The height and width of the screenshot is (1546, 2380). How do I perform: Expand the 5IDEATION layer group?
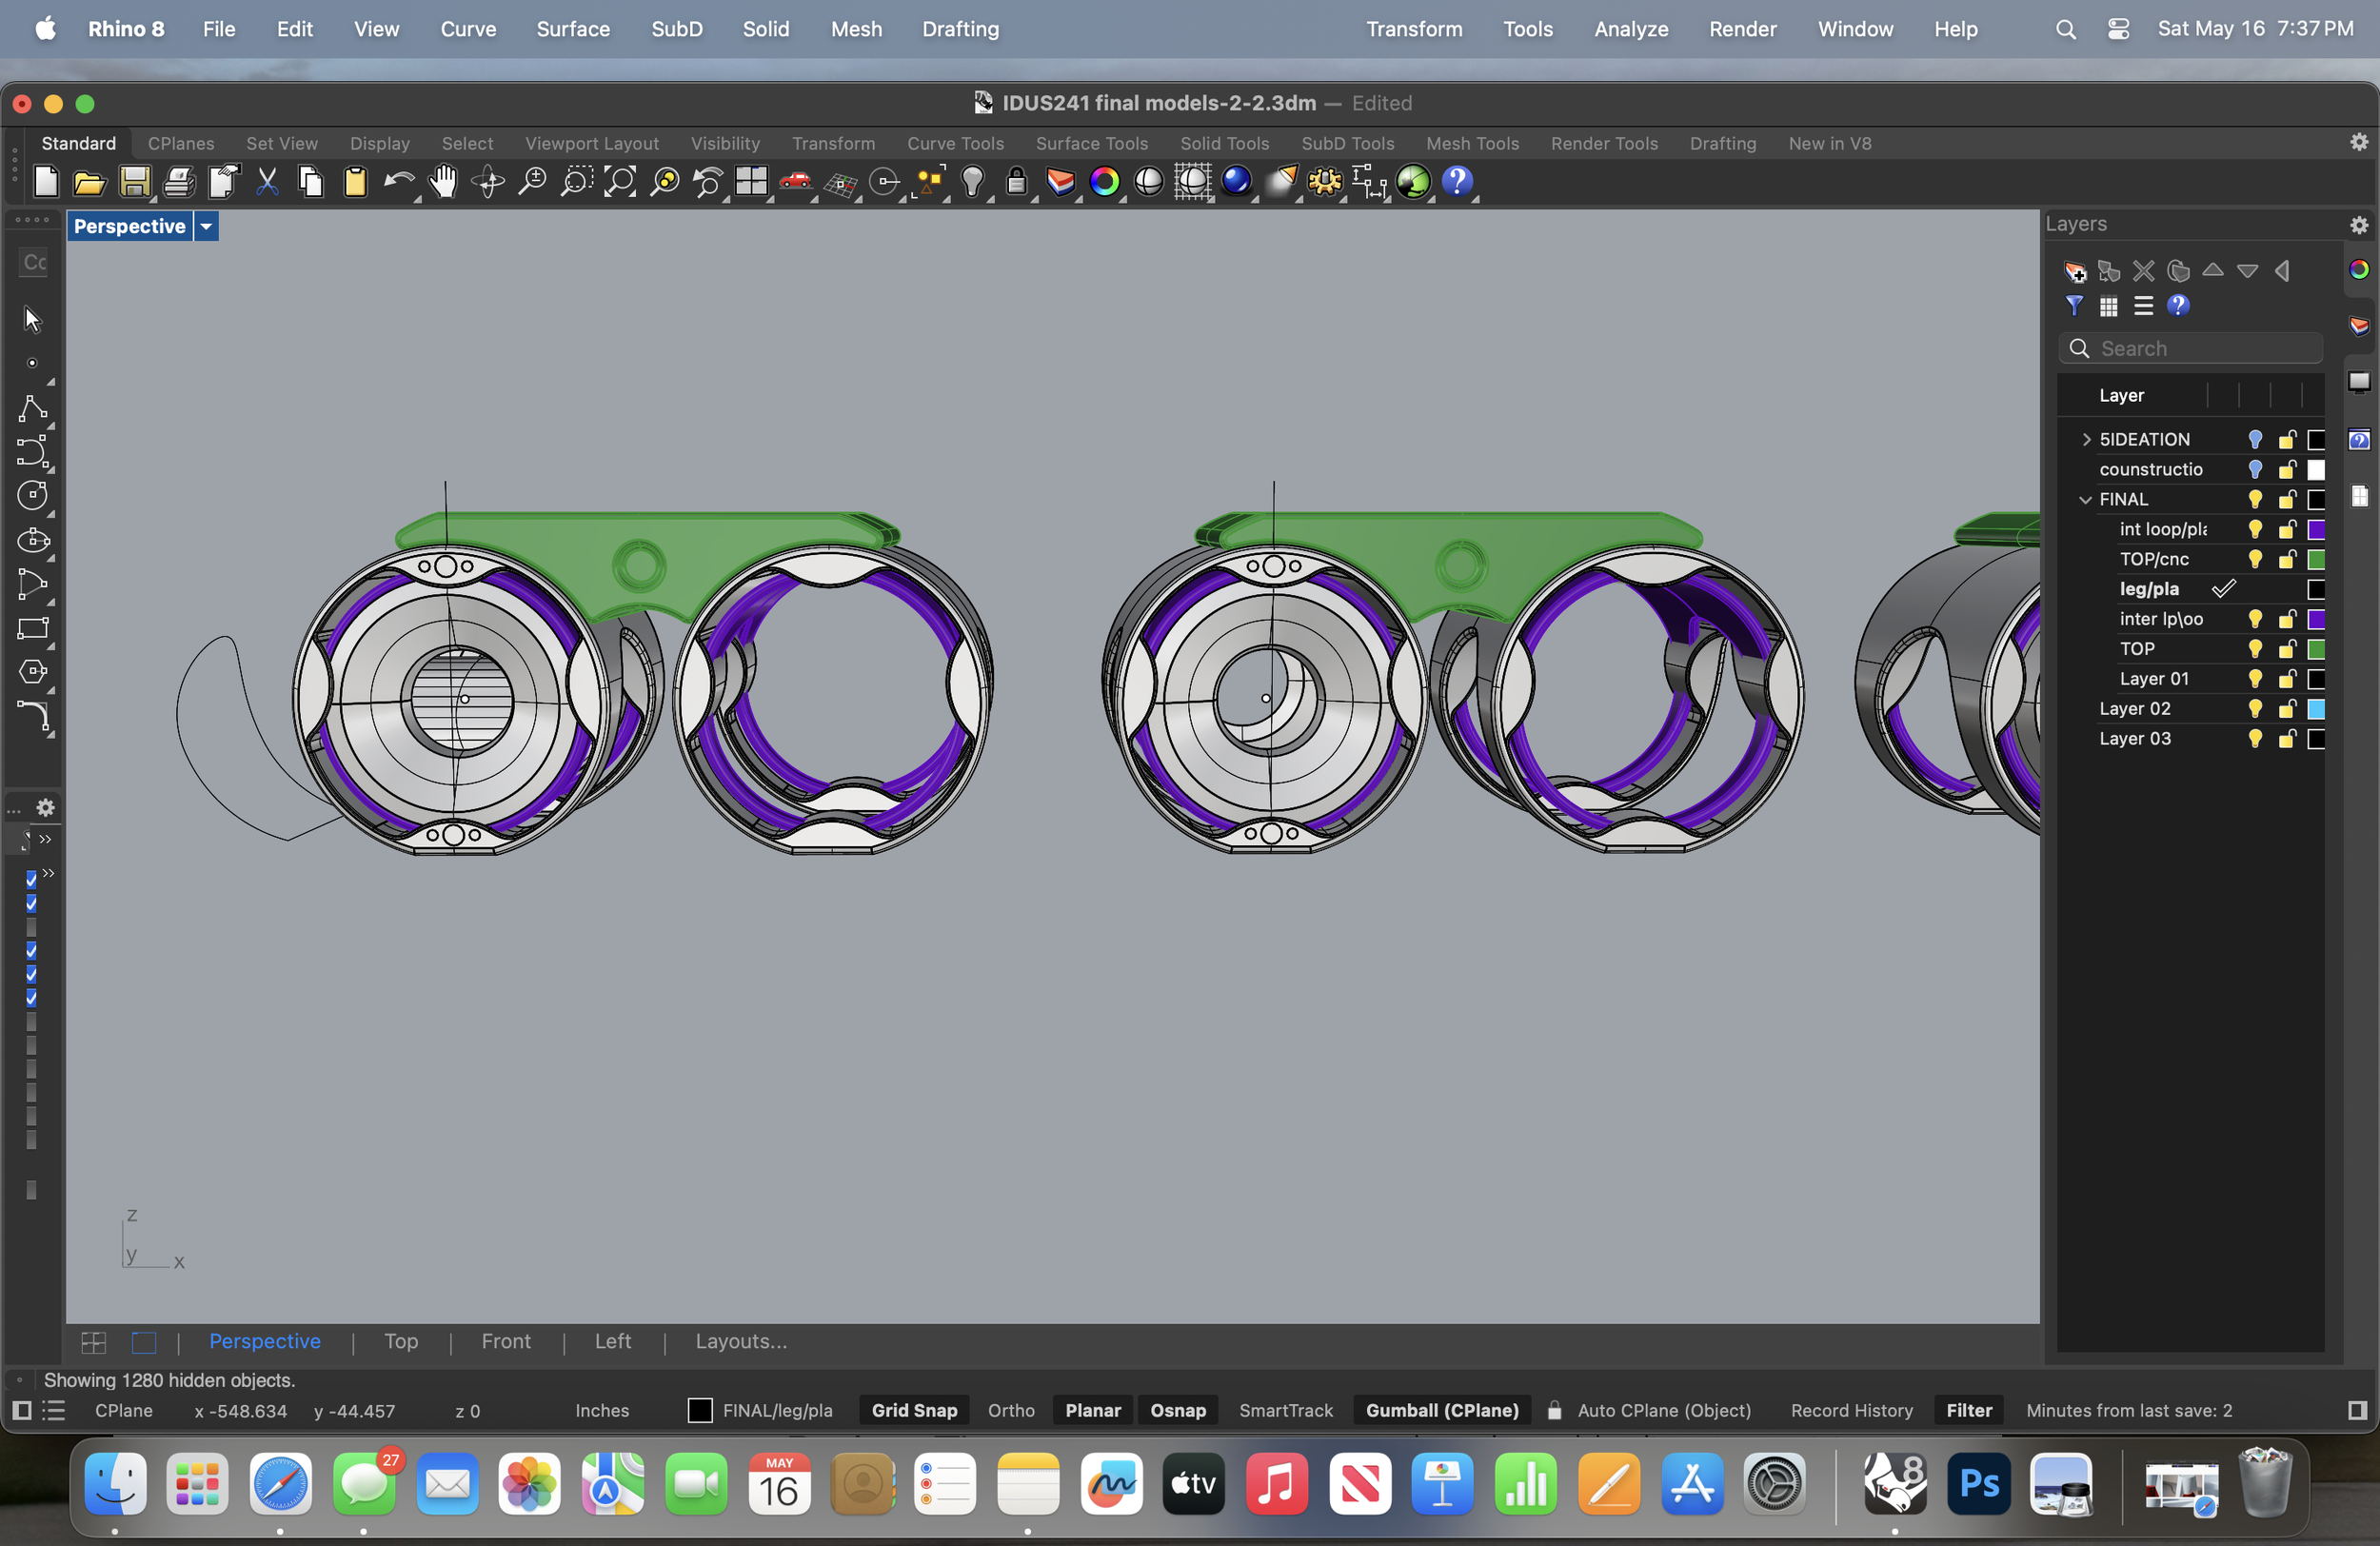[x=2087, y=440]
